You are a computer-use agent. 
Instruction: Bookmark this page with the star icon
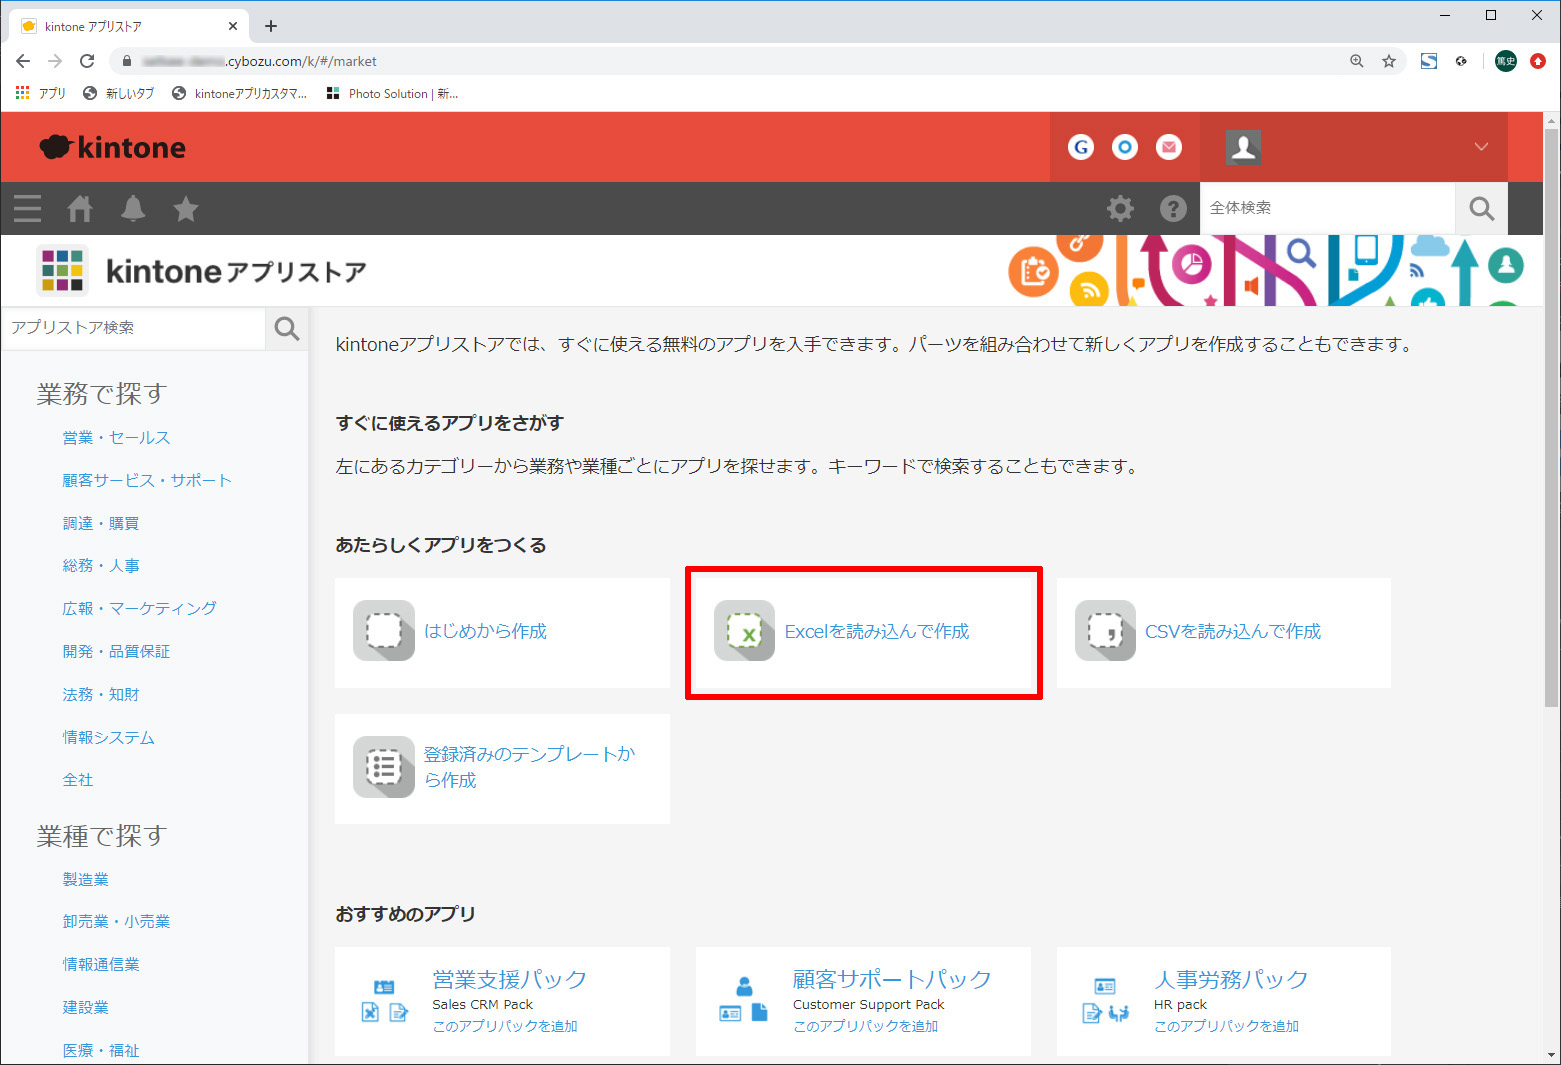click(x=1389, y=61)
